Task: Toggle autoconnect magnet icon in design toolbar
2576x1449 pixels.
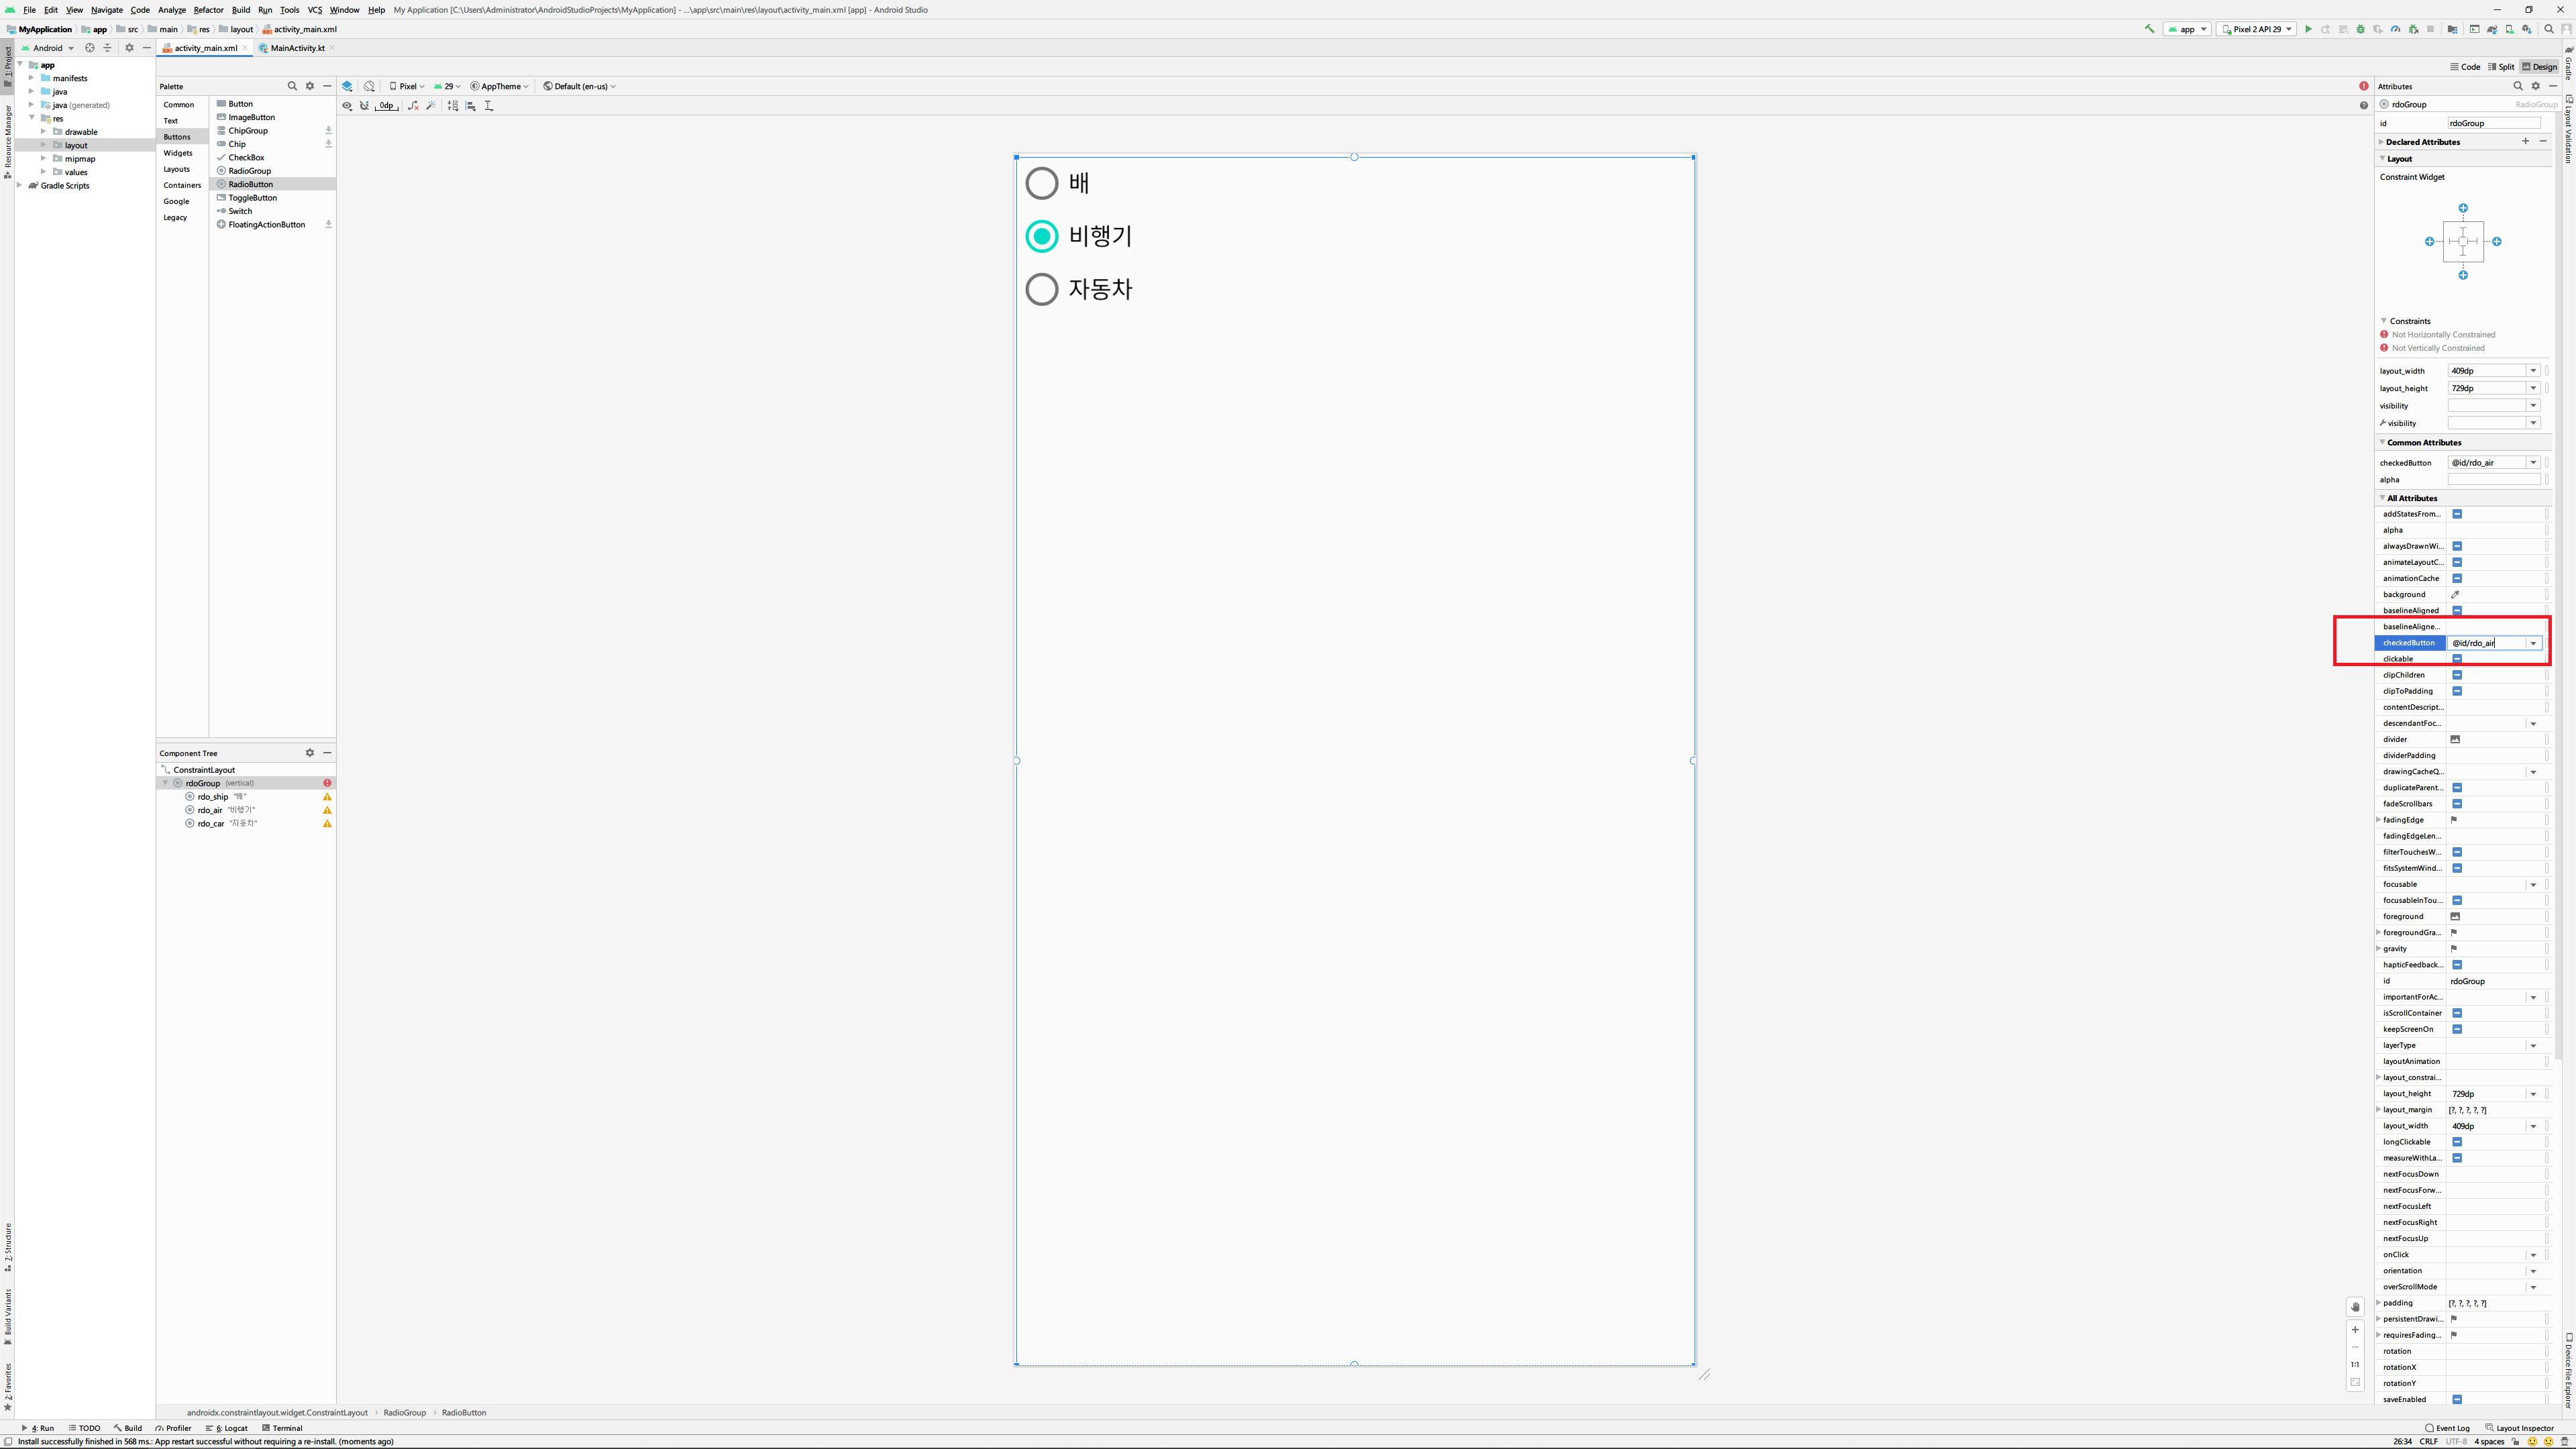Action: point(365,106)
